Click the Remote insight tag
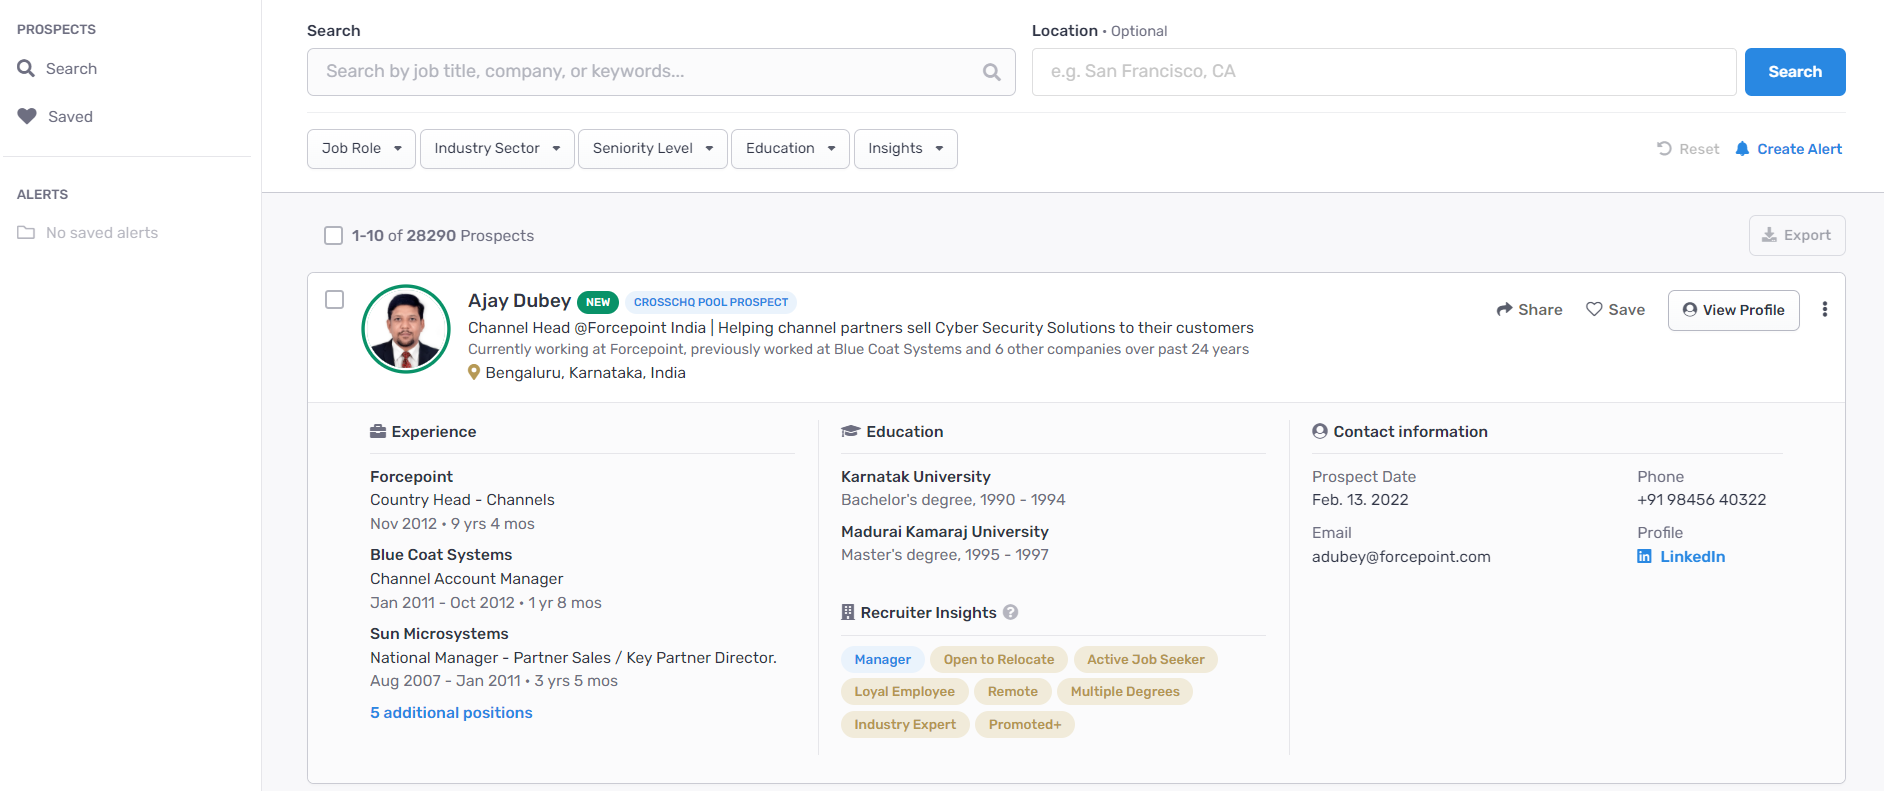The image size is (1884, 791). (1013, 692)
